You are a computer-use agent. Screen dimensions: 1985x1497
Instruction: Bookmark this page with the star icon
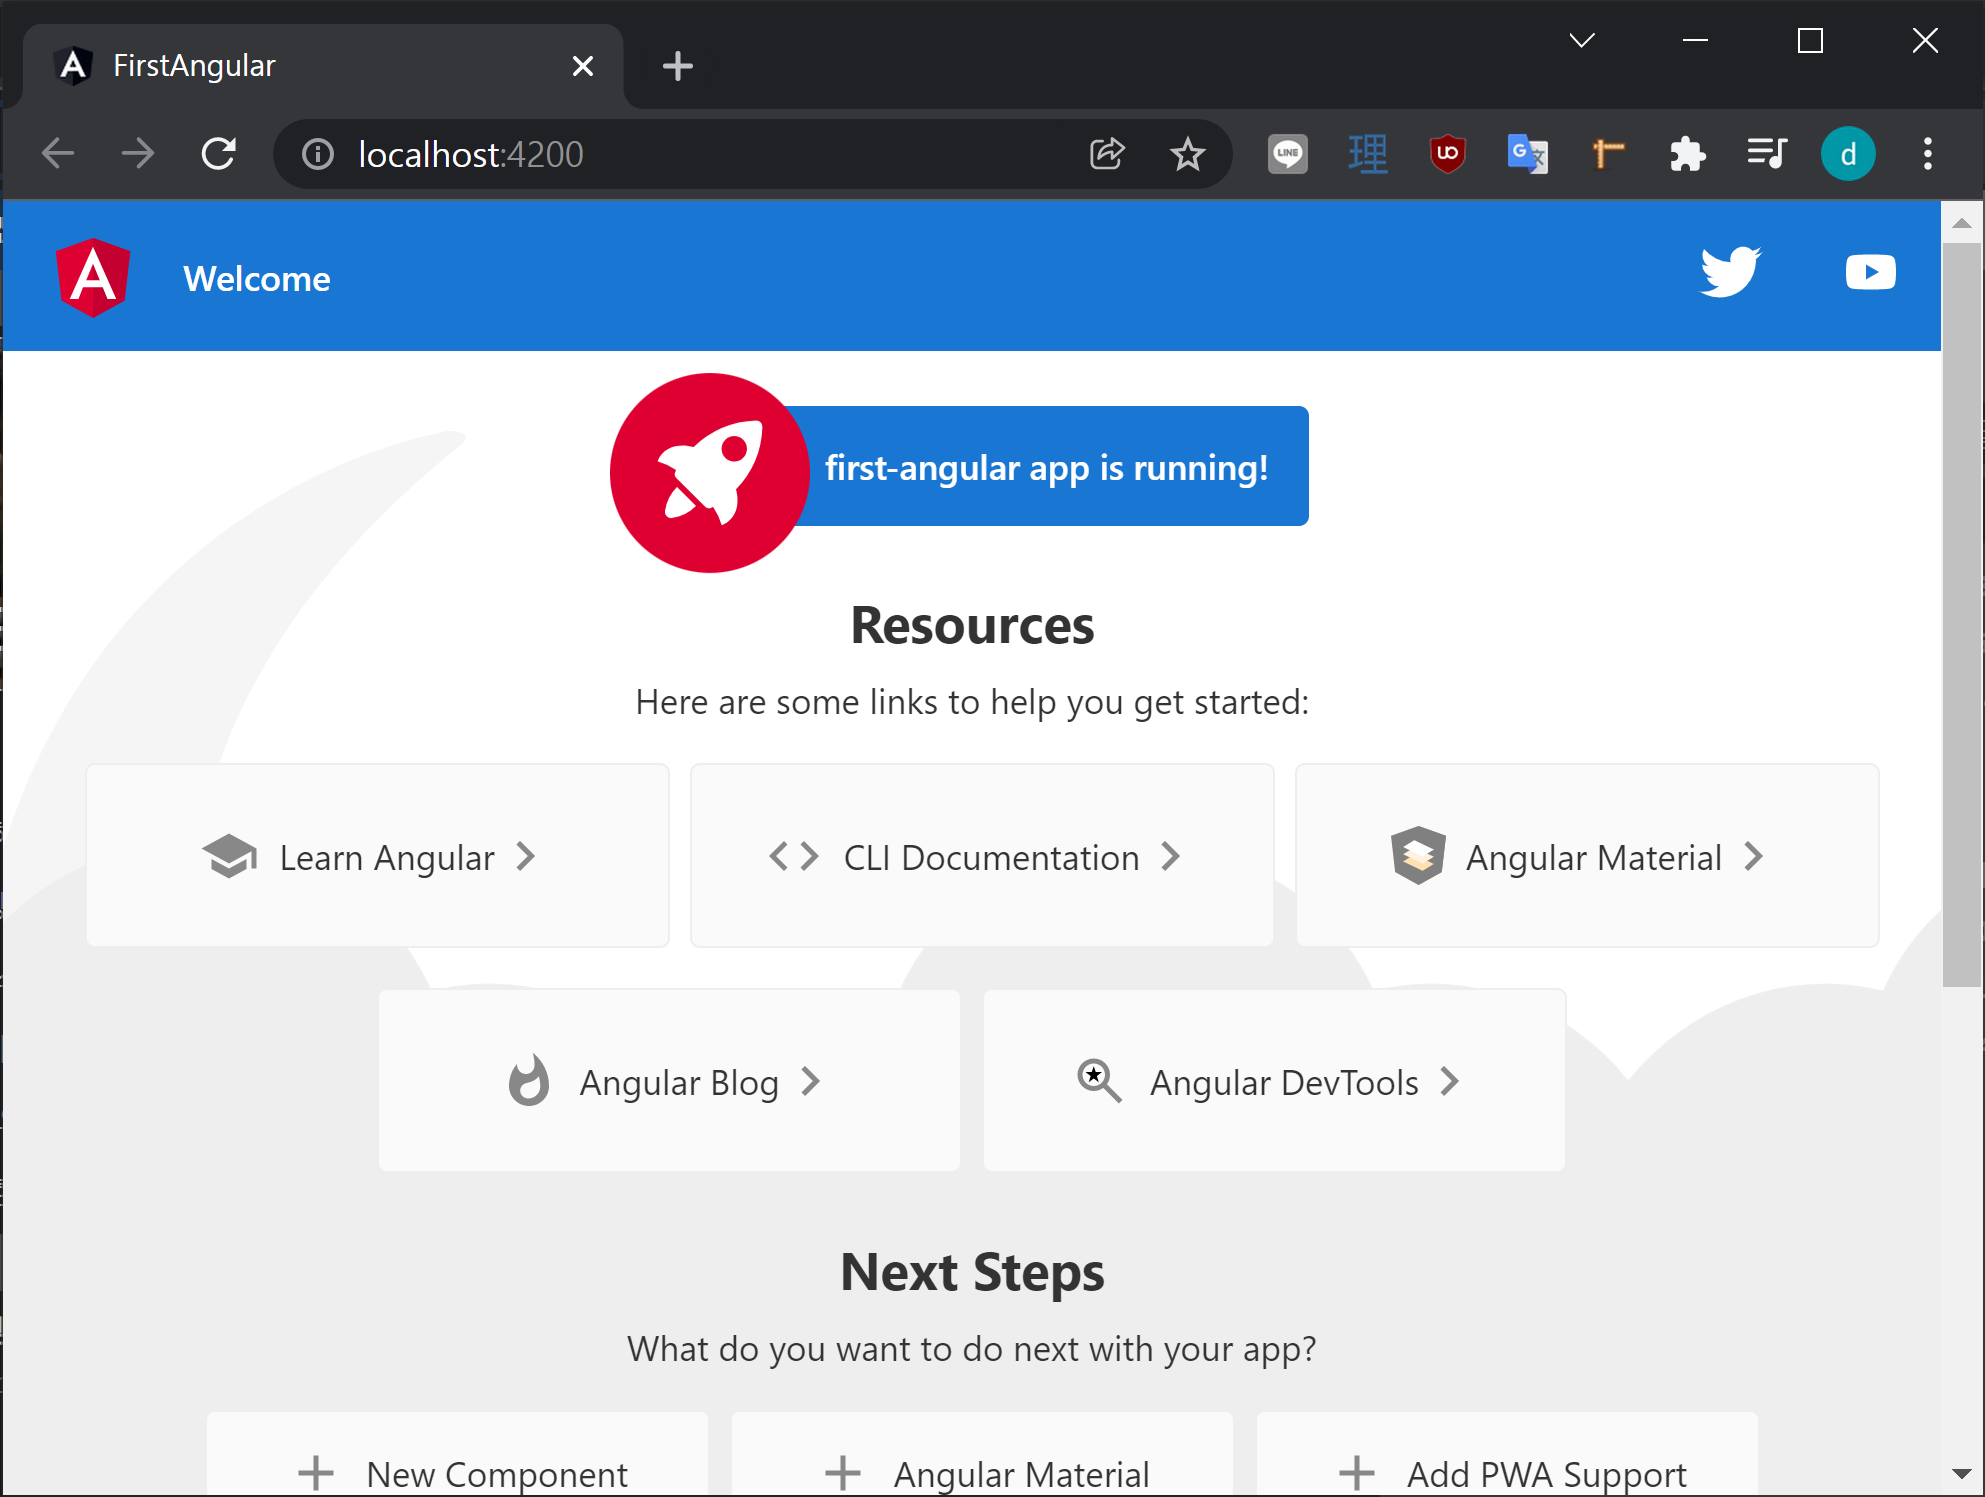click(x=1187, y=154)
